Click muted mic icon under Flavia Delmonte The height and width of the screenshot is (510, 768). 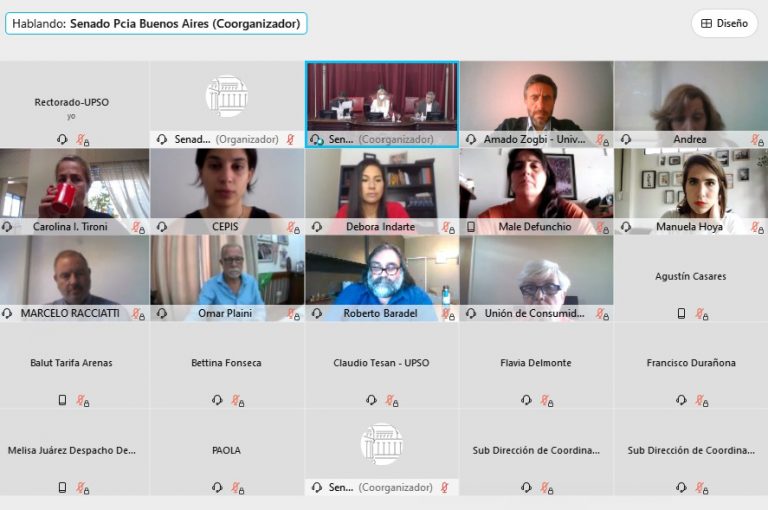coord(547,401)
